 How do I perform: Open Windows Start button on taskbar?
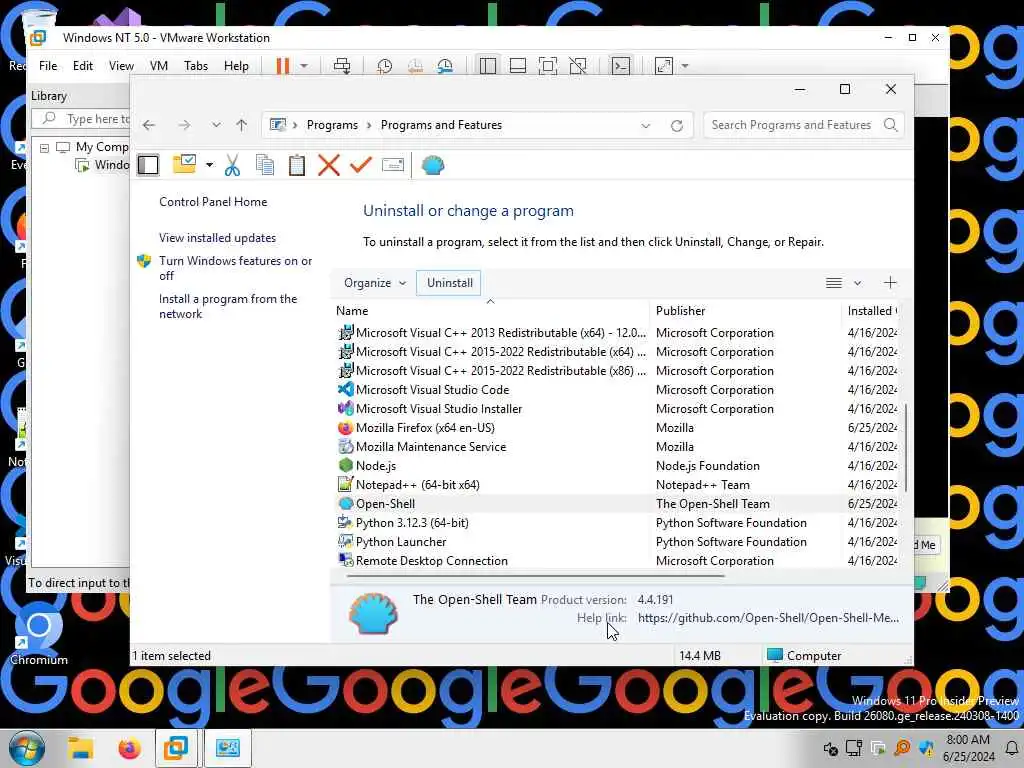point(27,748)
